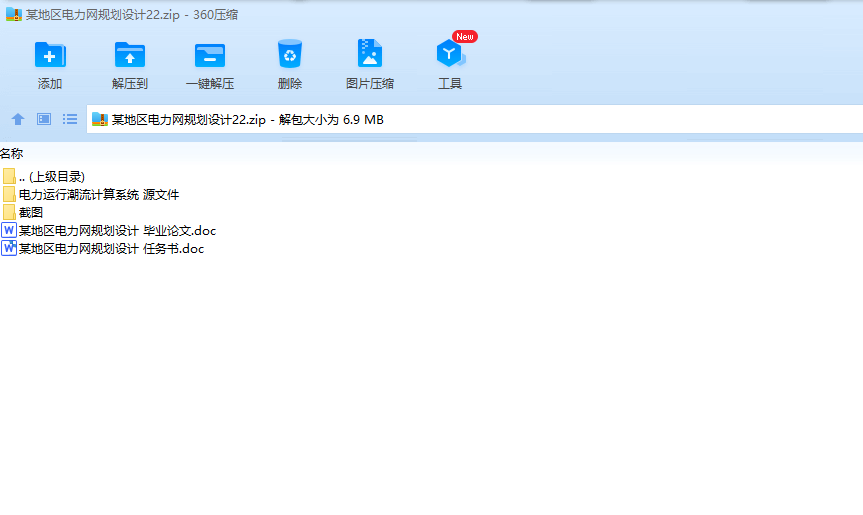Go up one level with the up arrow
This screenshot has width=863, height=515.
(18, 119)
